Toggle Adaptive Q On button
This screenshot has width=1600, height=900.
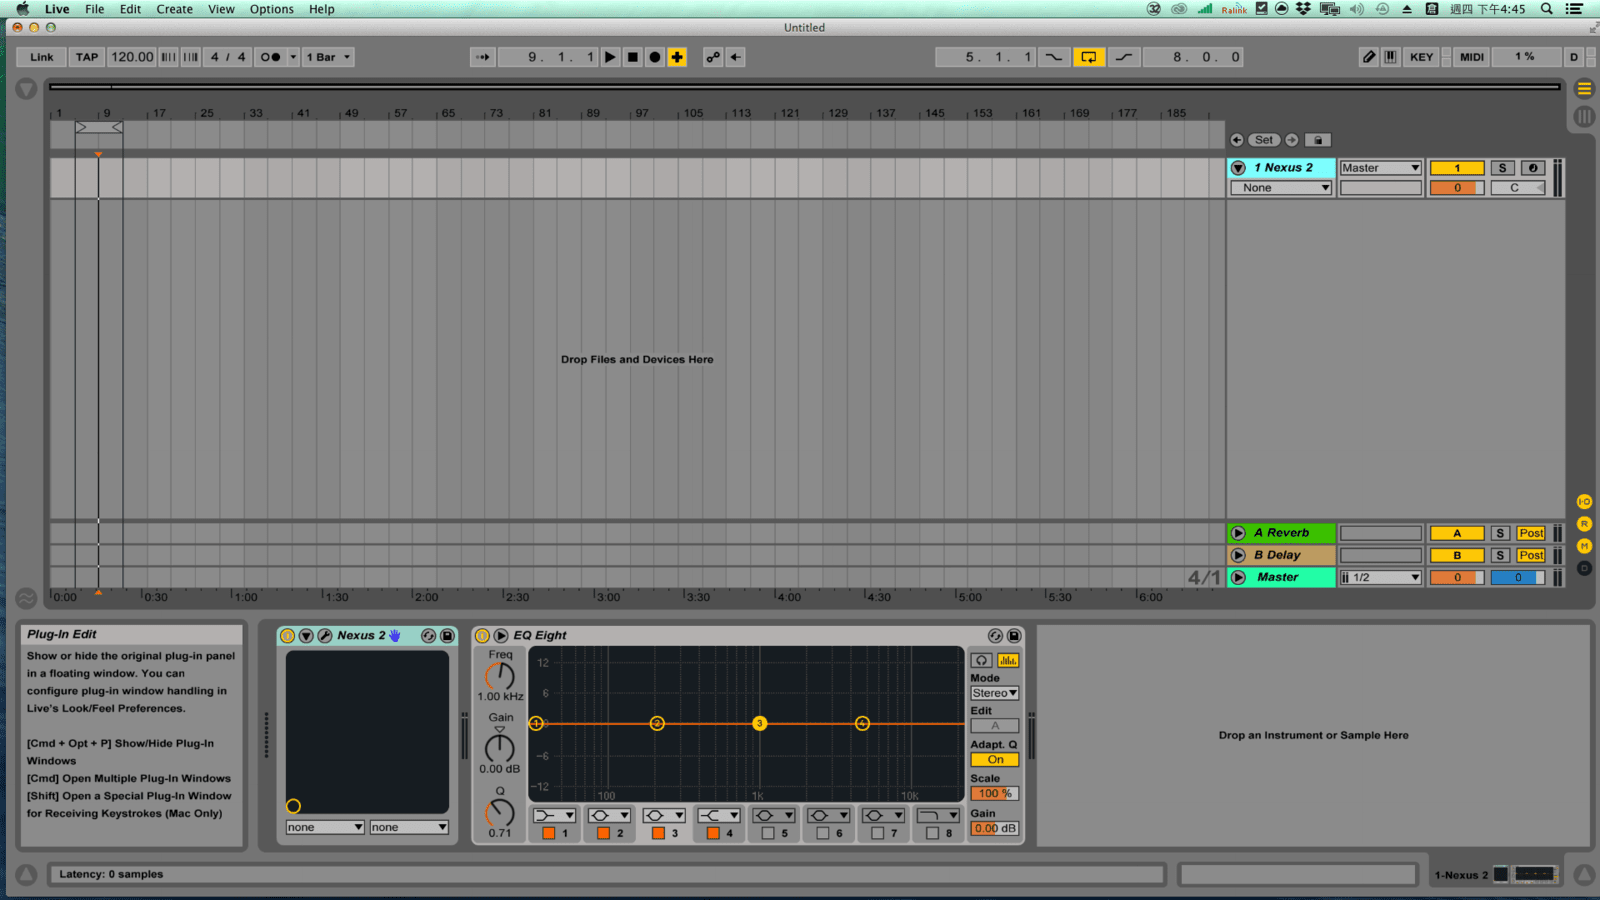[x=995, y=760]
